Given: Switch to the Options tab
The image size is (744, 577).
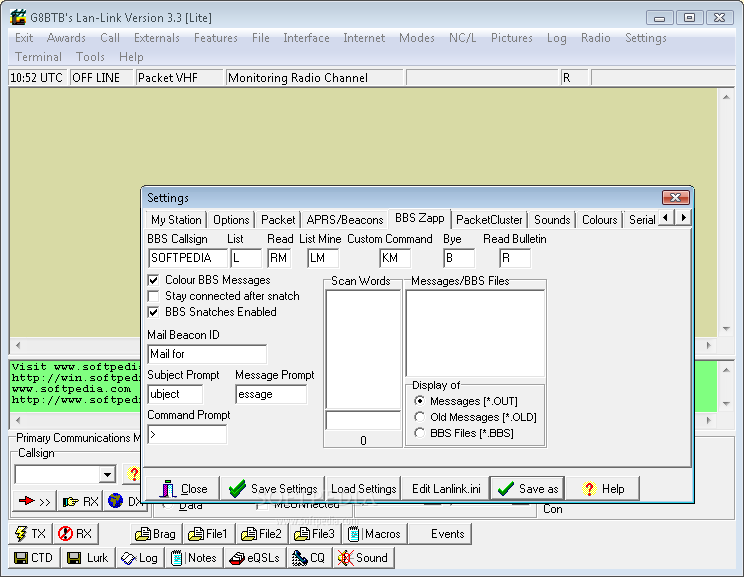Looking at the screenshot, I should (231, 220).
